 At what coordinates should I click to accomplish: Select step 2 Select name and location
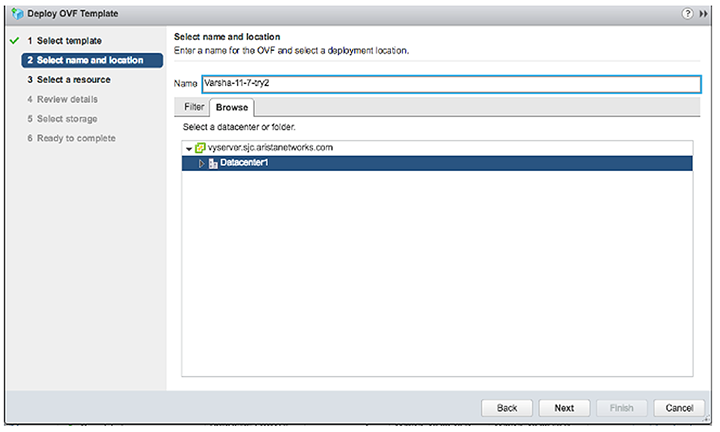[x=92, y=60]
